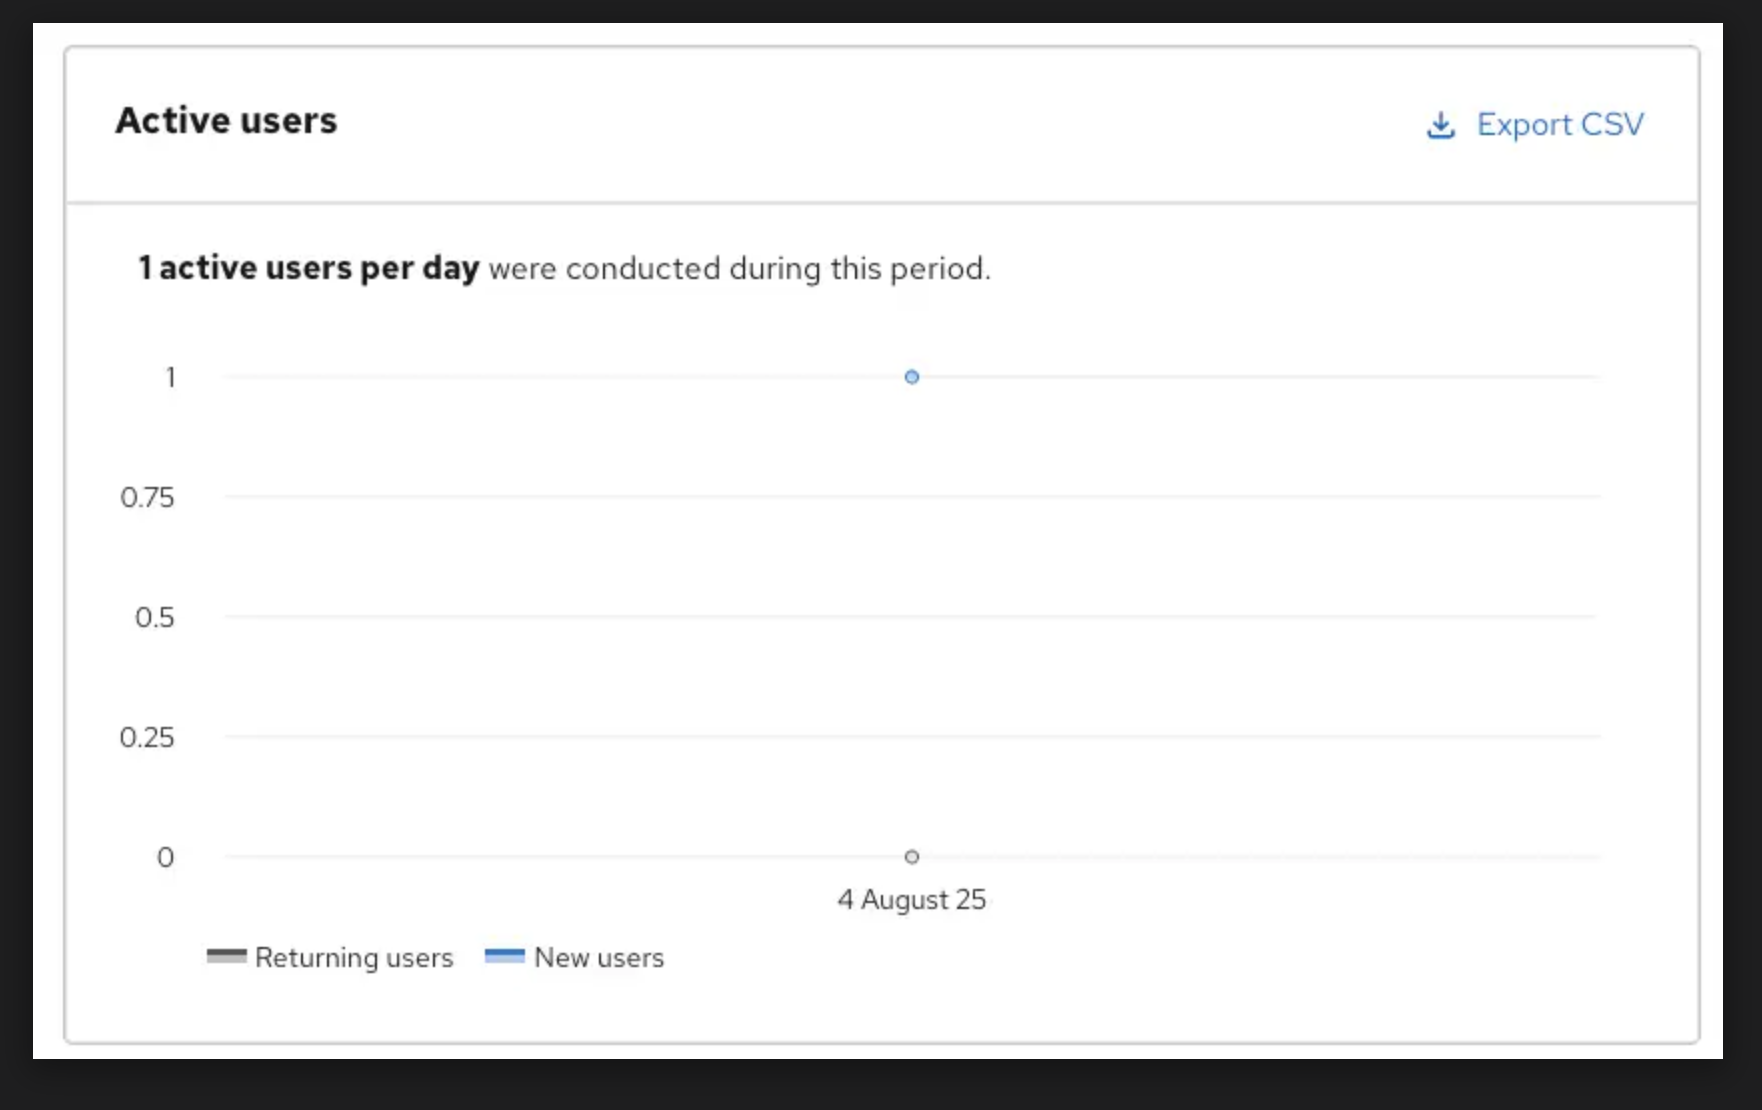
Task: Click the gray Returning users legend swatch
Action: pyautogui.click(x=226, y=956)
